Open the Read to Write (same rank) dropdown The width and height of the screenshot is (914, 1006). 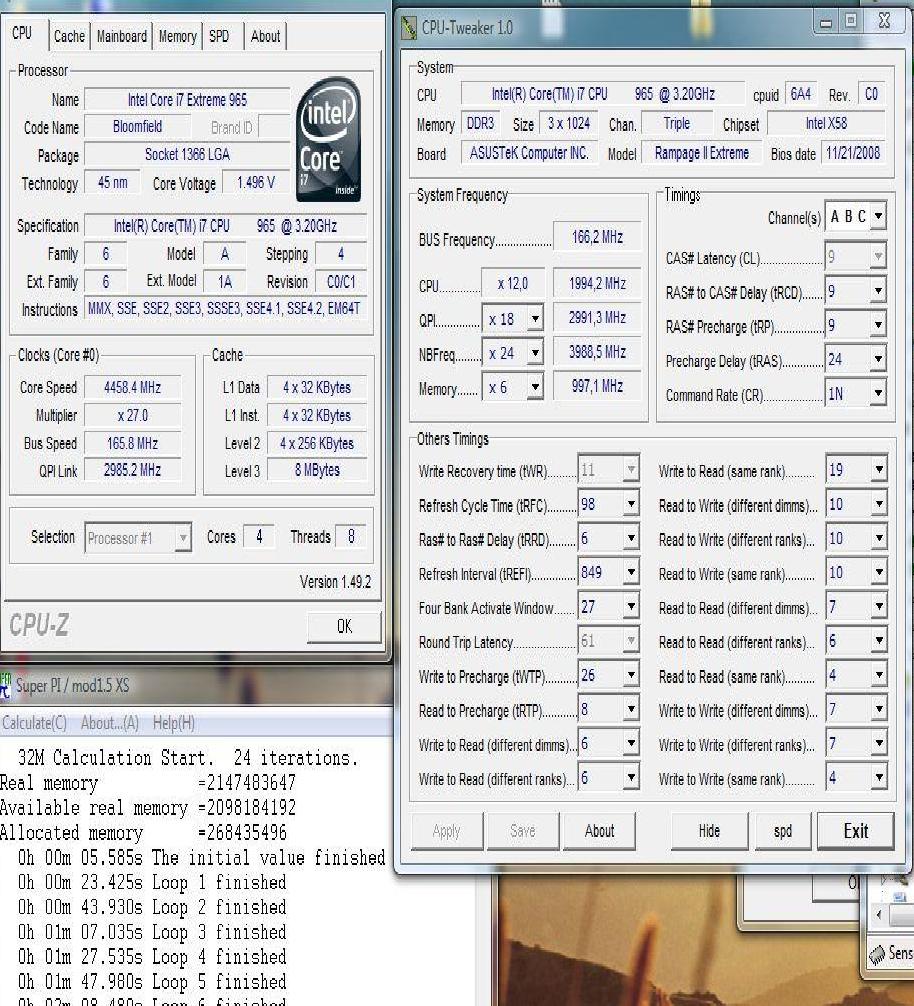[x=879, y=573]
